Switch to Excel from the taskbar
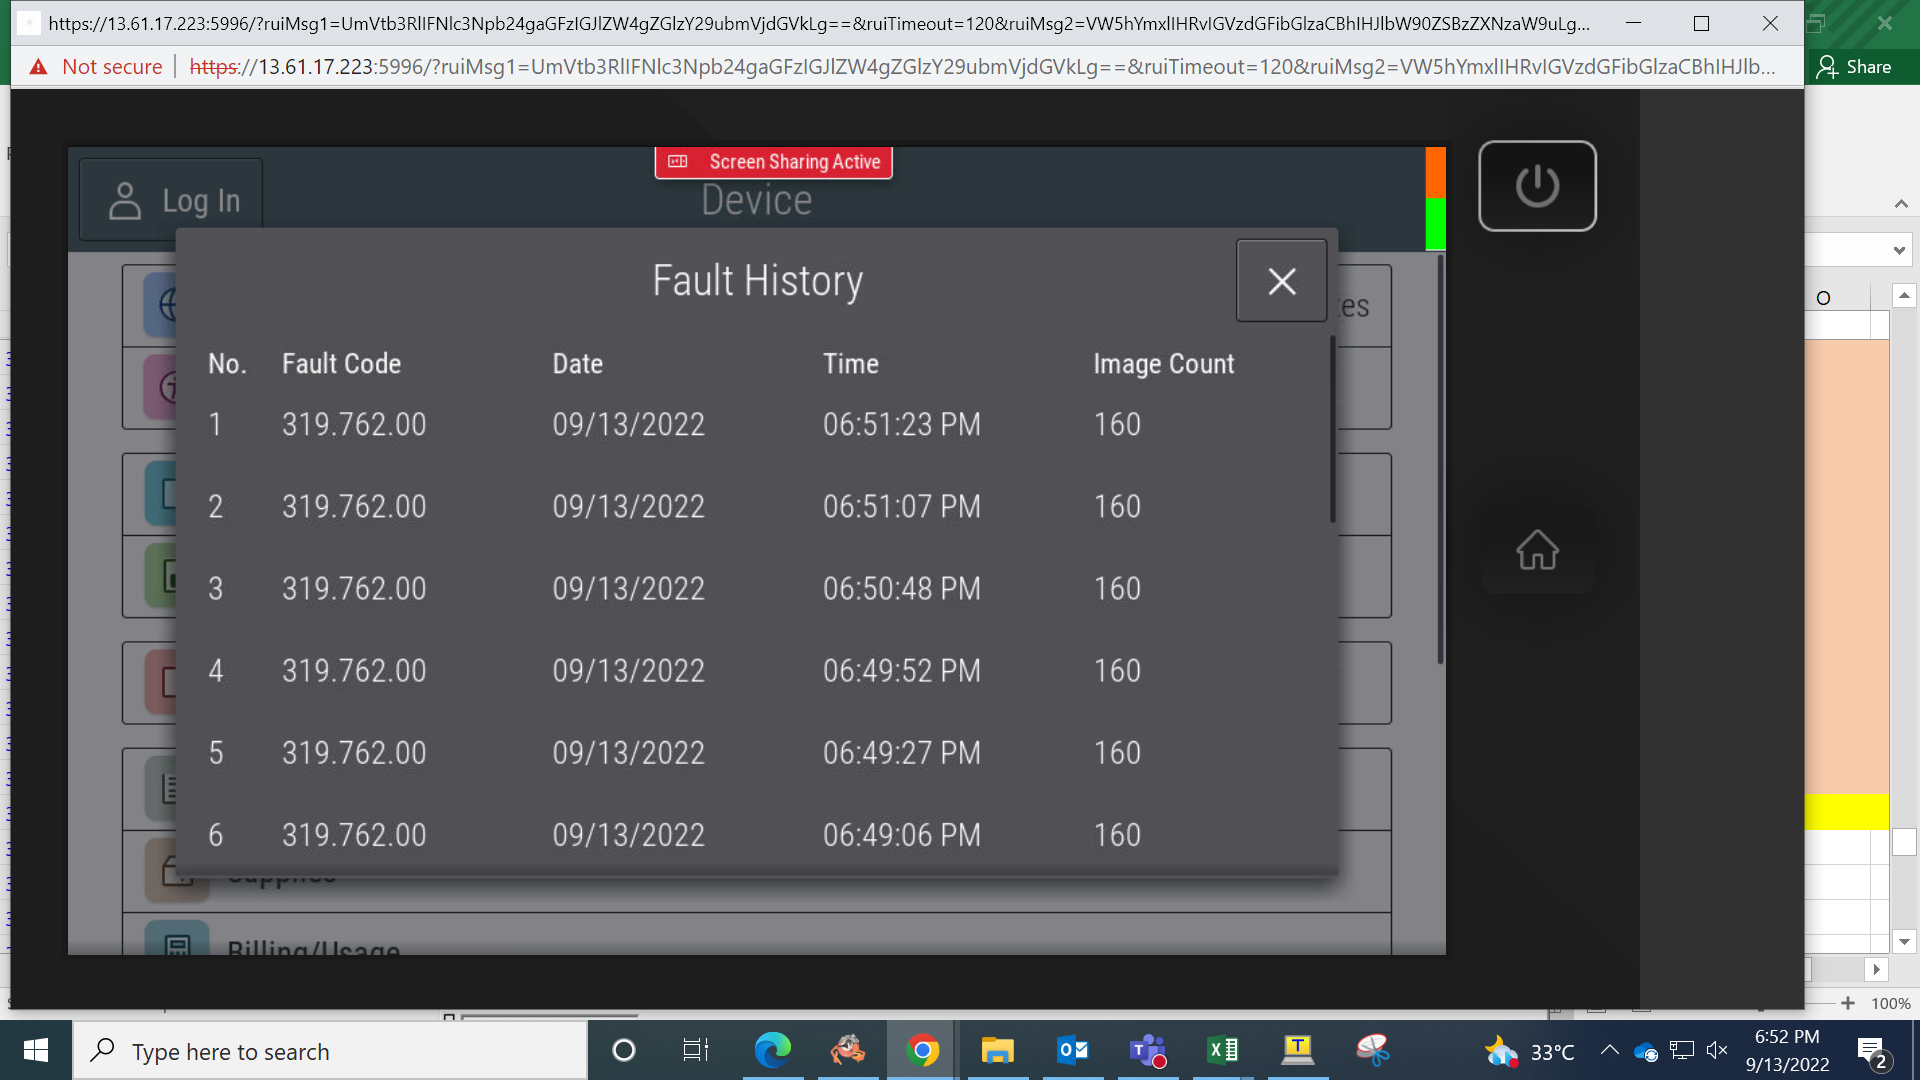The width and height of the screenshot is (1920, 1080). point(1222,1050)
